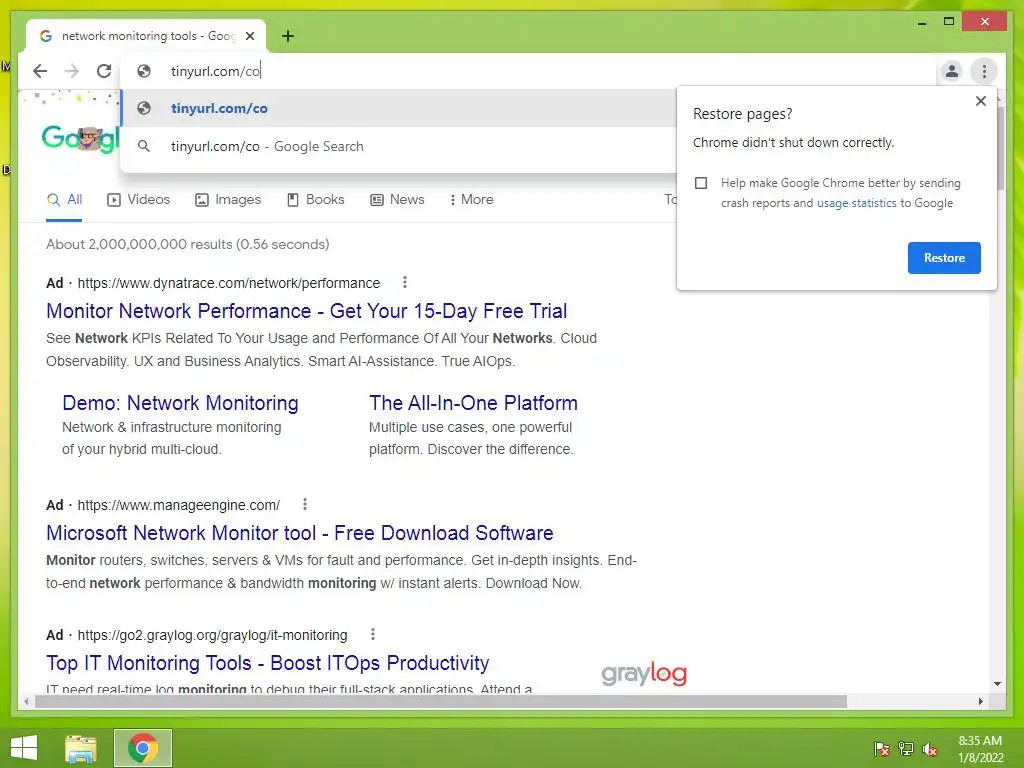Click the blue Restore button
This screenshot has width=1024, height=768.
944,258
